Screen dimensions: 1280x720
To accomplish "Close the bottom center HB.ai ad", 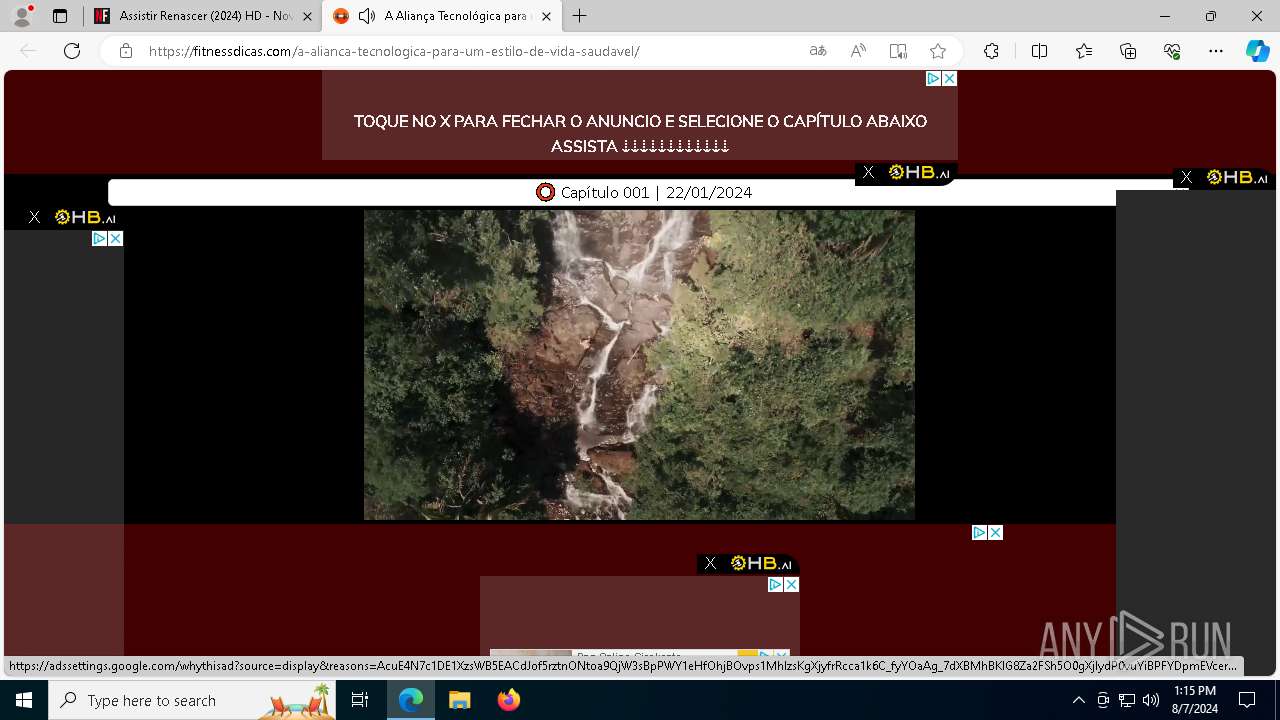I will pos(710,563).
